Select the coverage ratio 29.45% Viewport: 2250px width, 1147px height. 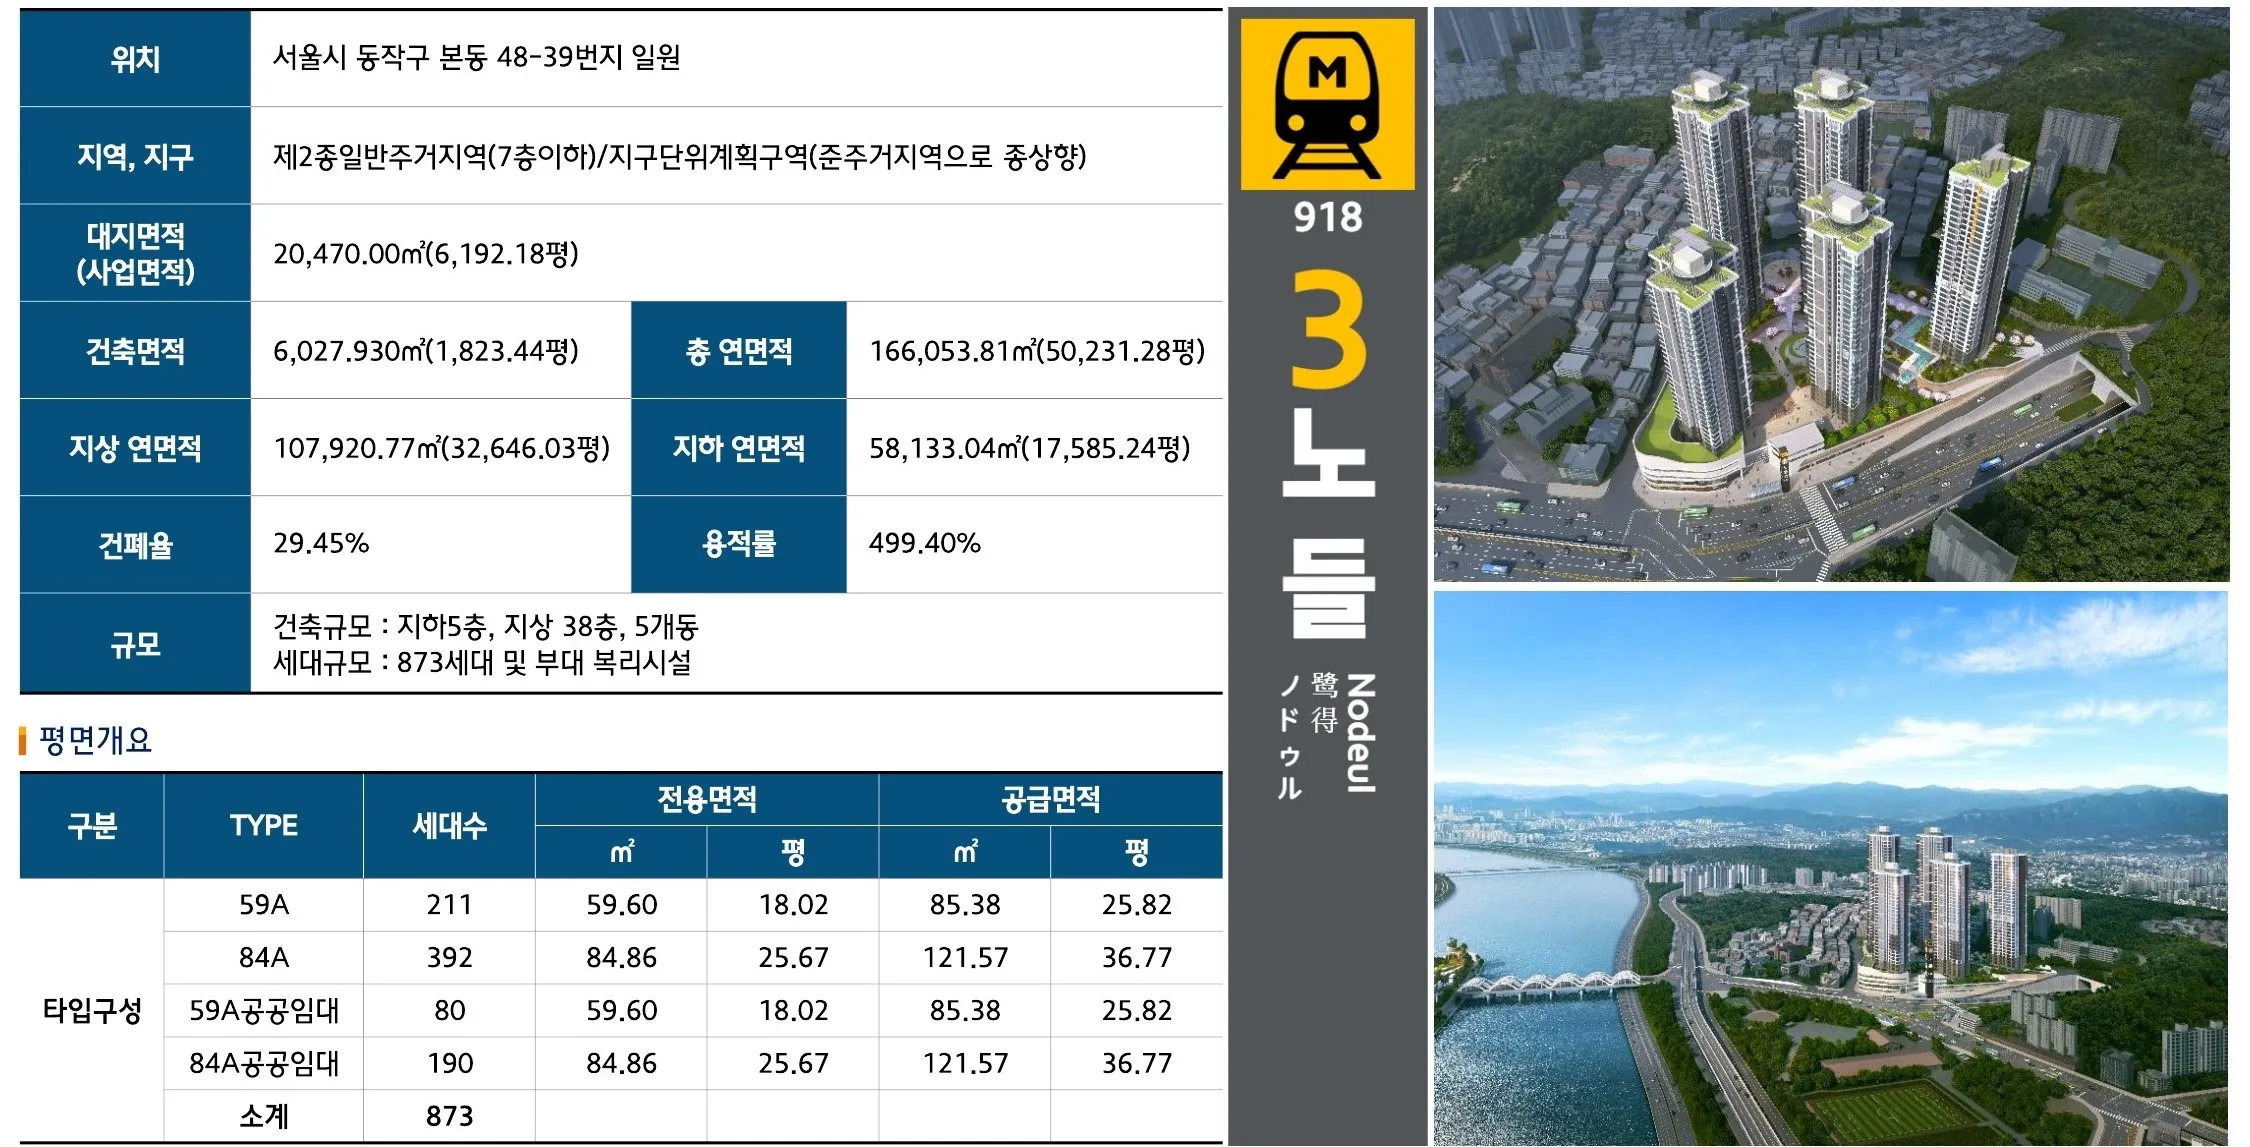(321, 543)
